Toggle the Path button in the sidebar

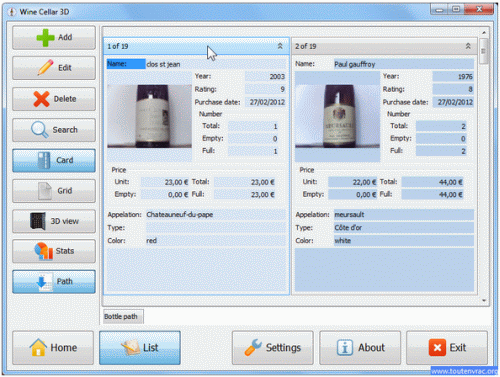point(54,281)
